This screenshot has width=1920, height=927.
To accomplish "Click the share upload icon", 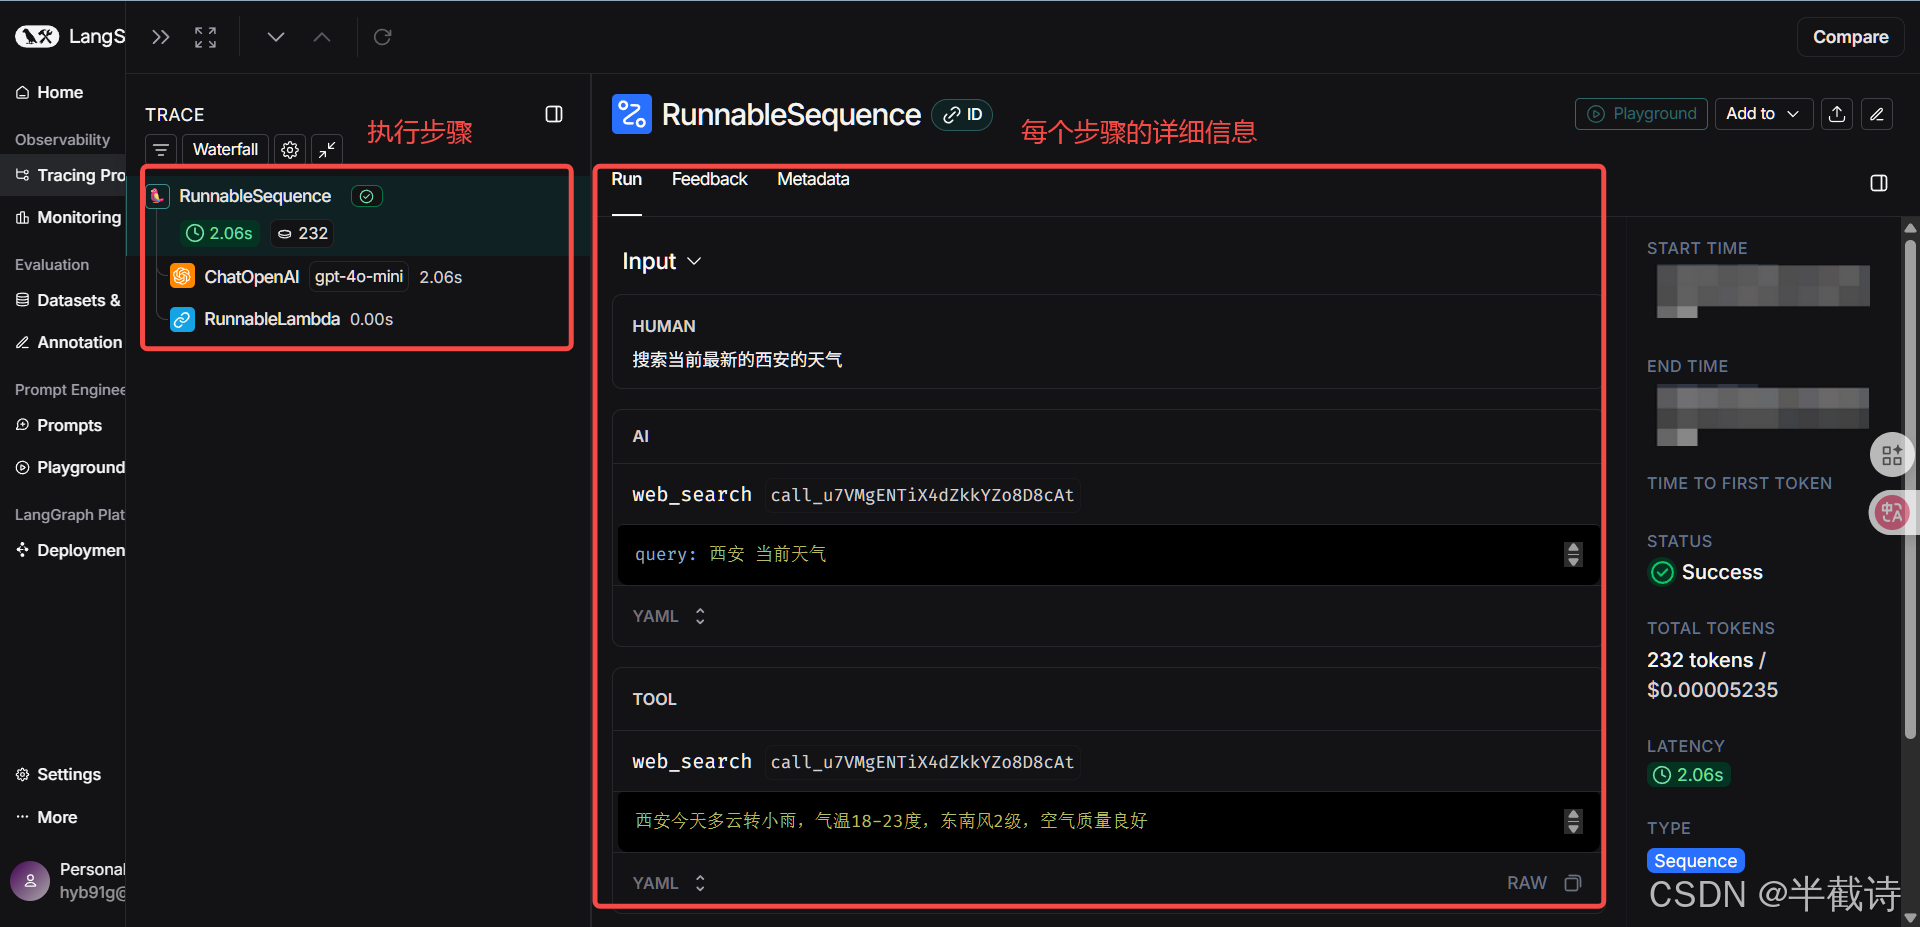I will (1837, 114).
